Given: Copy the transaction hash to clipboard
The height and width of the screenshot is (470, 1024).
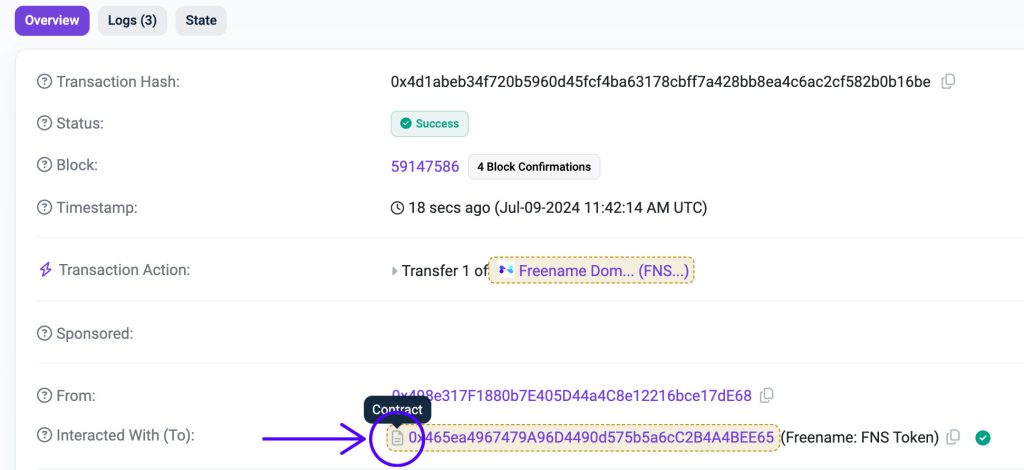Looking at the screenshot, I should (949, 81).
